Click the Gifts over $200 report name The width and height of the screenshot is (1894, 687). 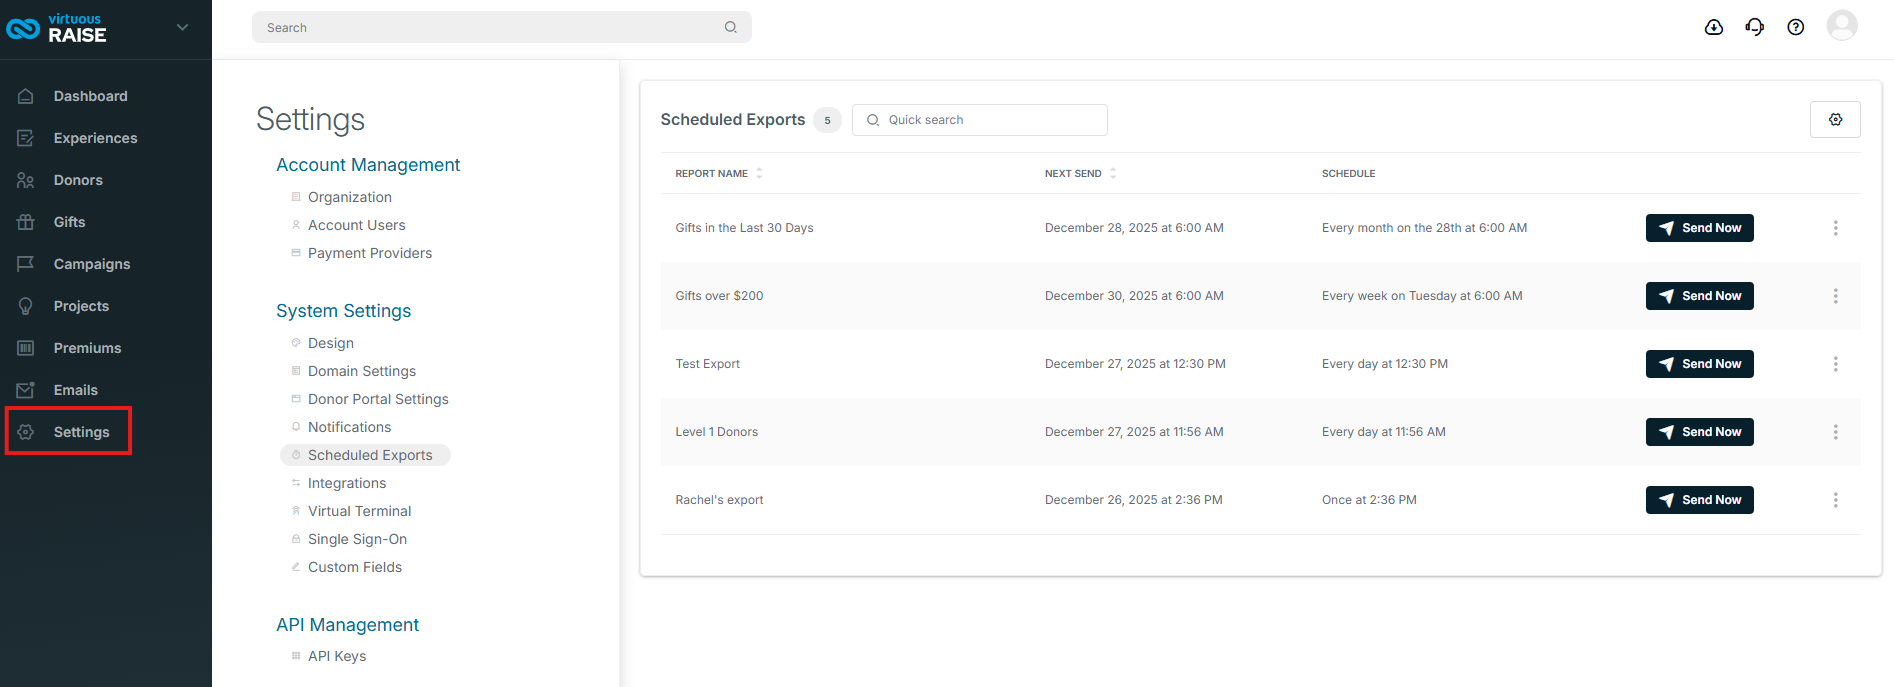point(719,296)
